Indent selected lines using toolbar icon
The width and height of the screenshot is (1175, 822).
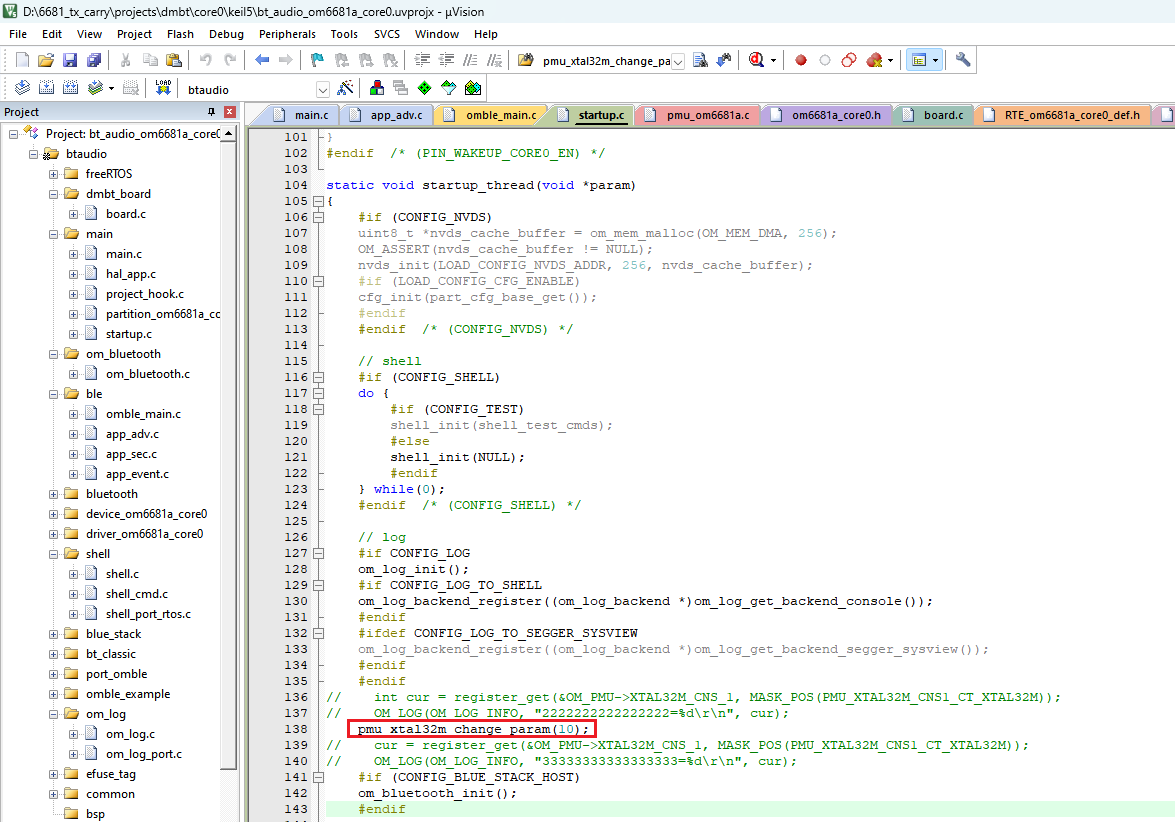tap(423, 60)
